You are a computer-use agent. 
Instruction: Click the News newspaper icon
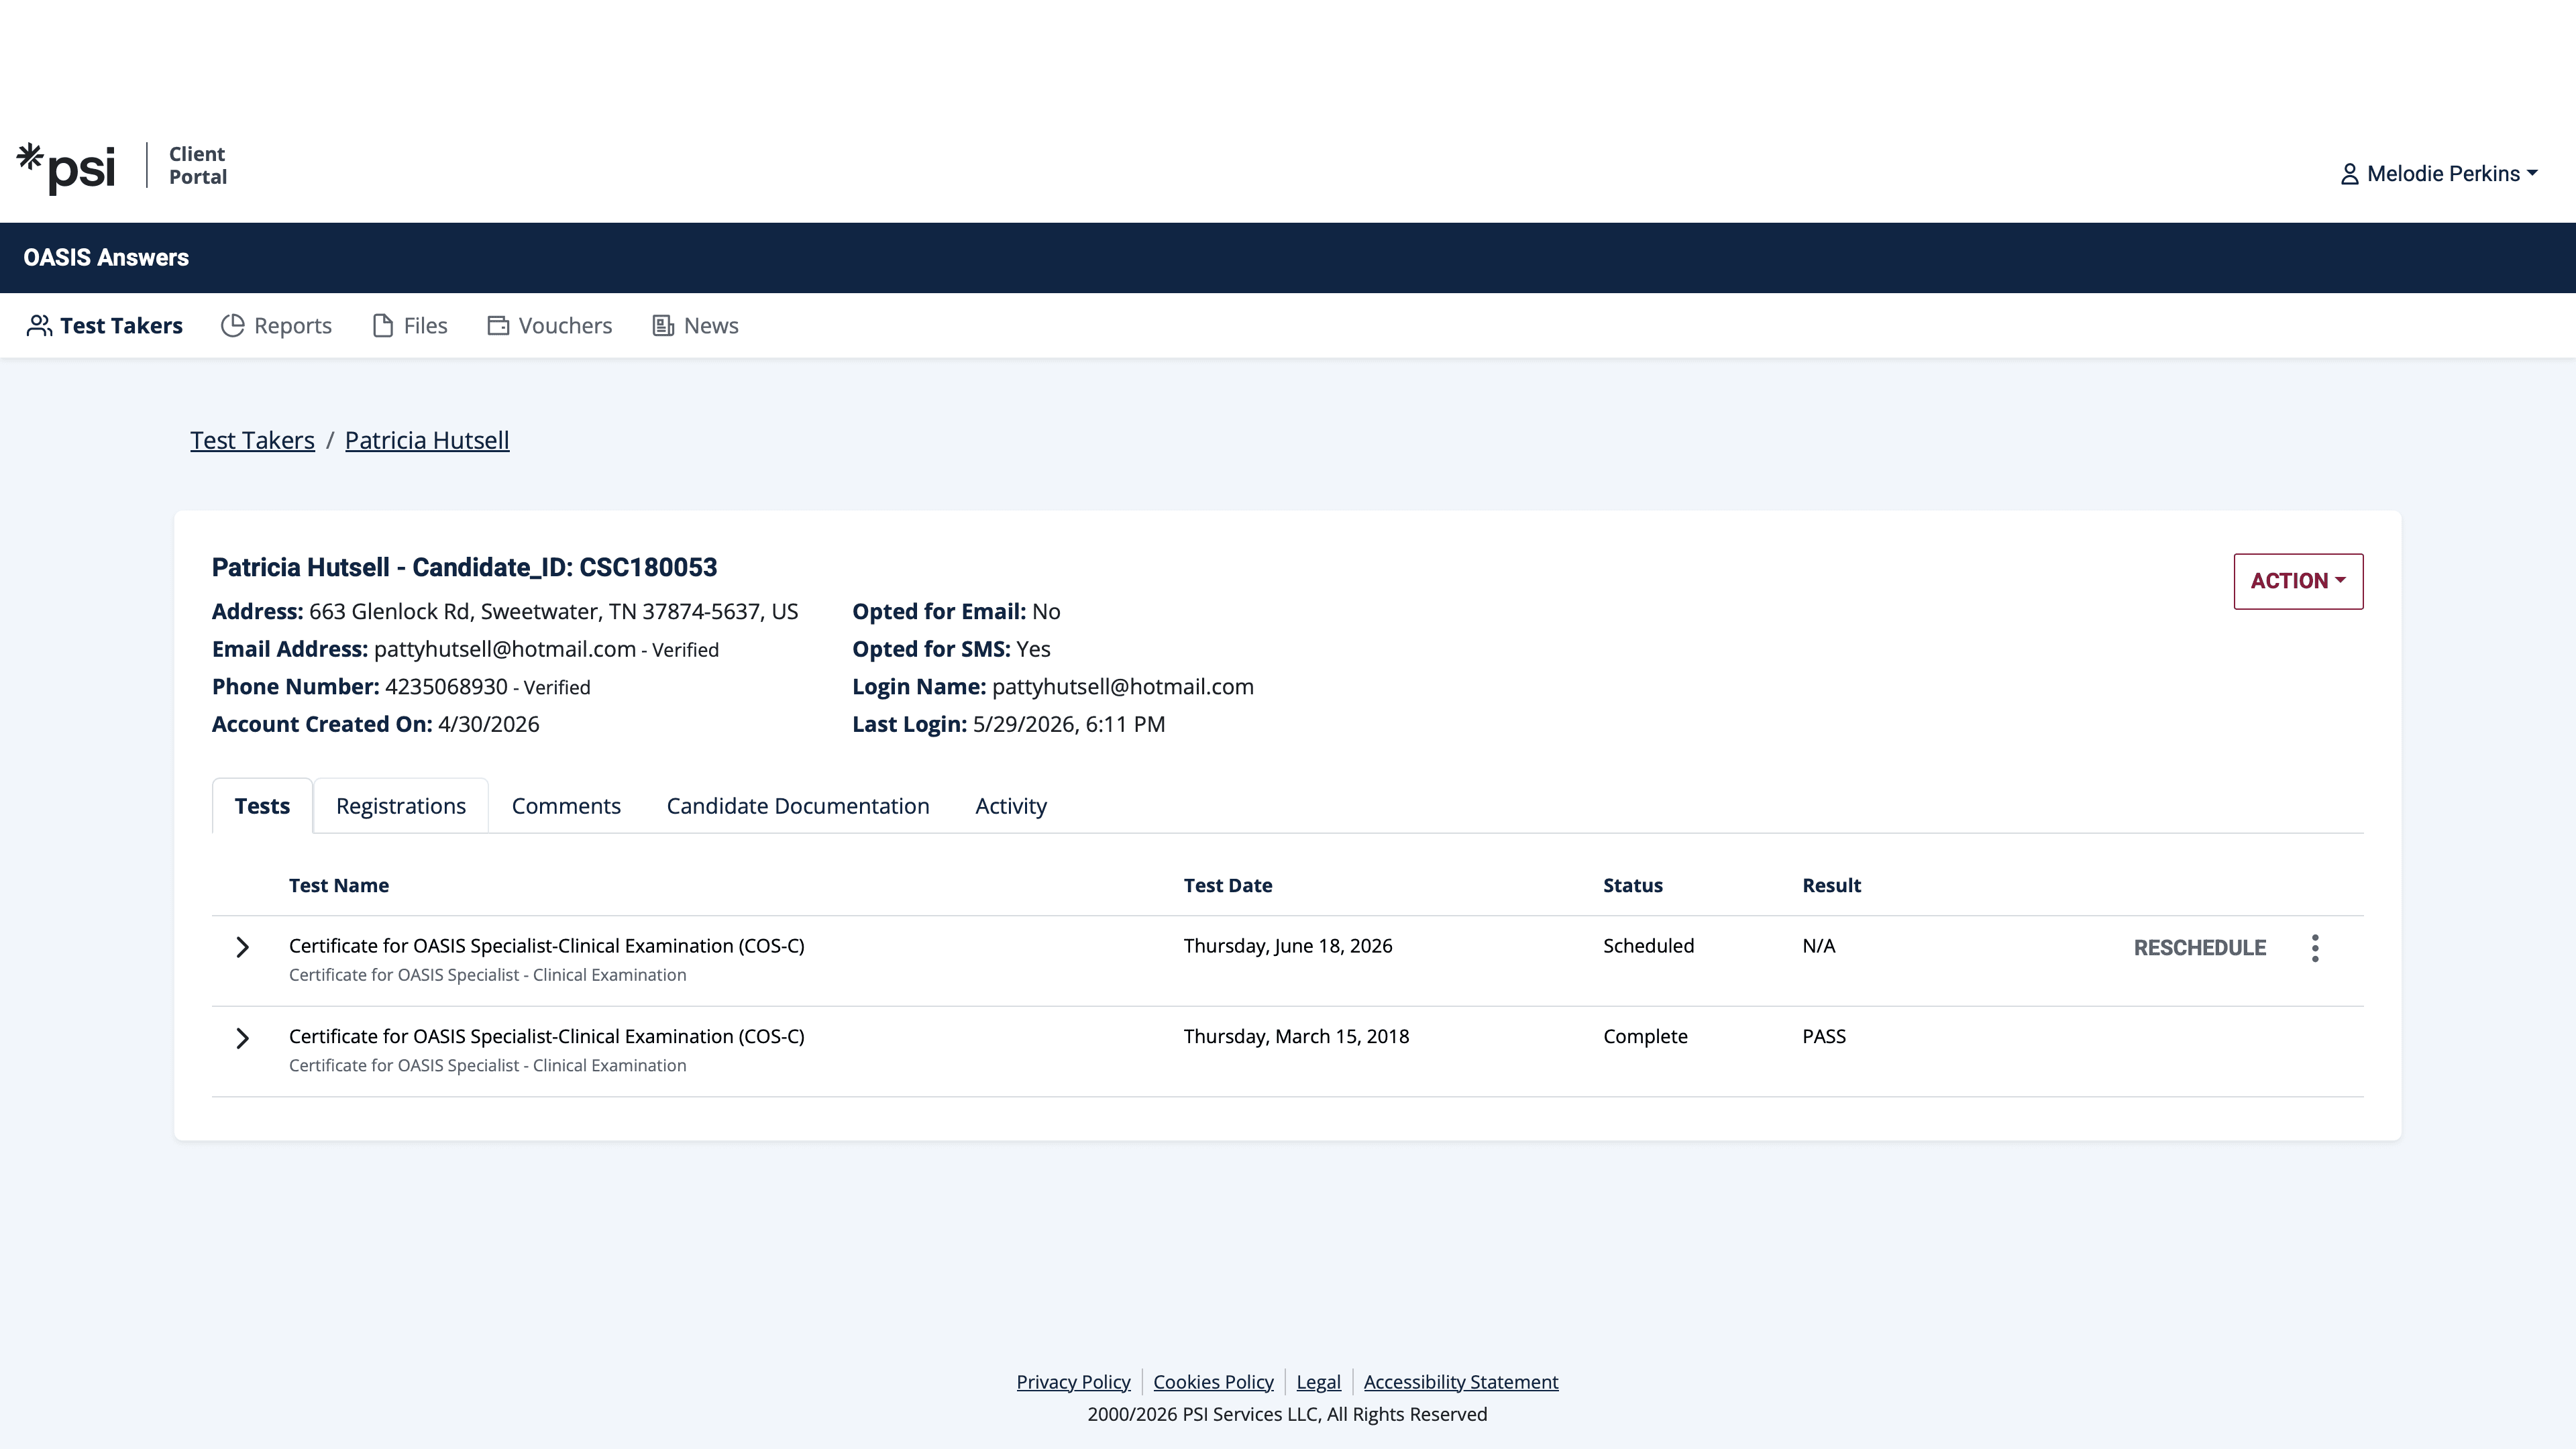pos(663,326)
